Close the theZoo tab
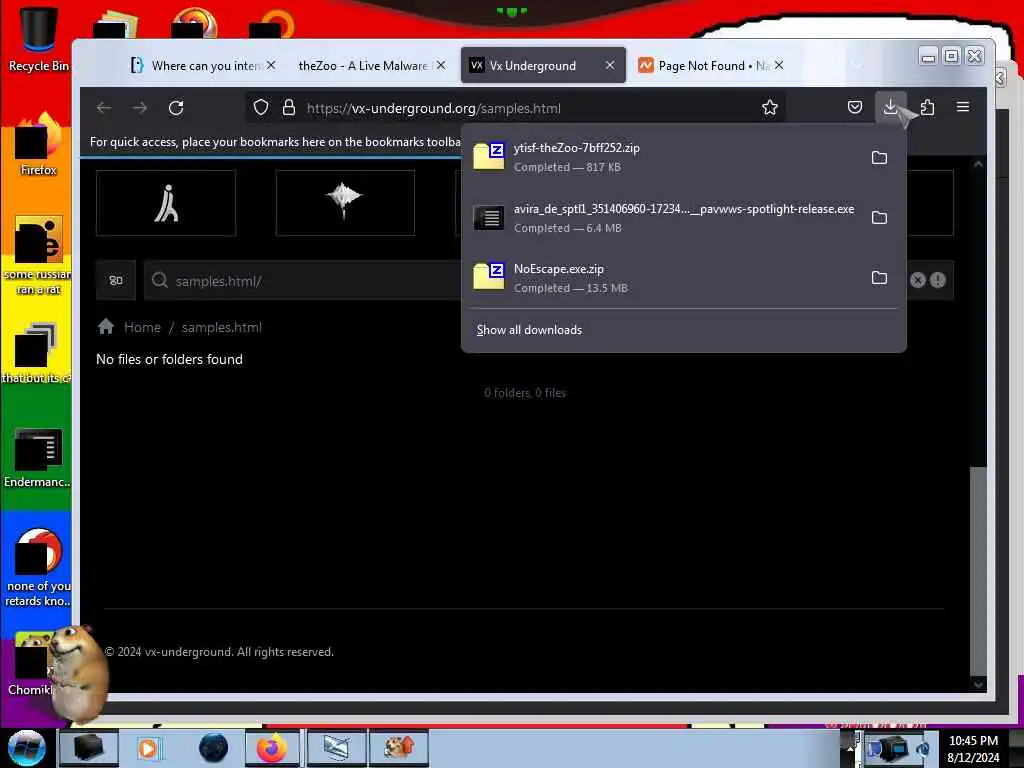 click(441, 65)
